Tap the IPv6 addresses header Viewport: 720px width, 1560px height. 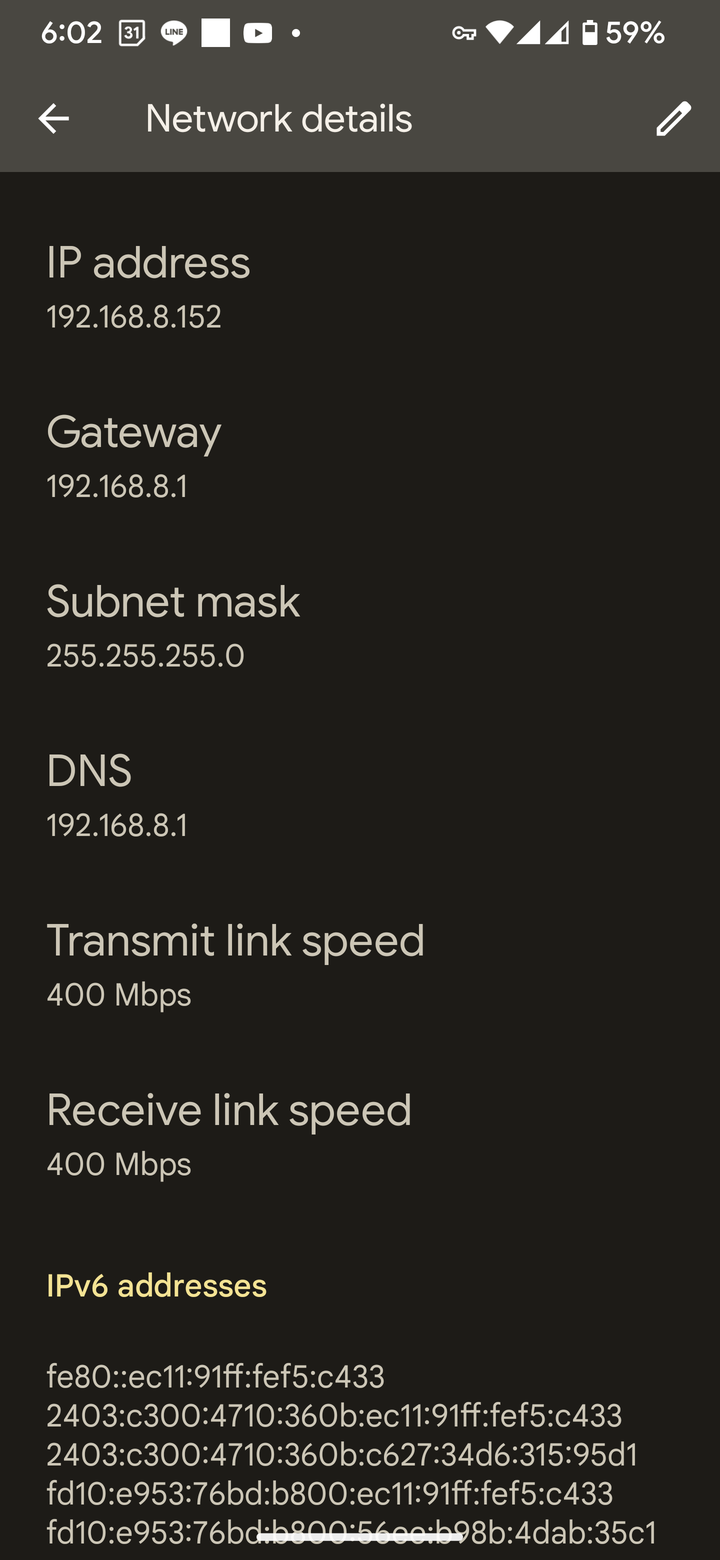(x=157, y=1286)
